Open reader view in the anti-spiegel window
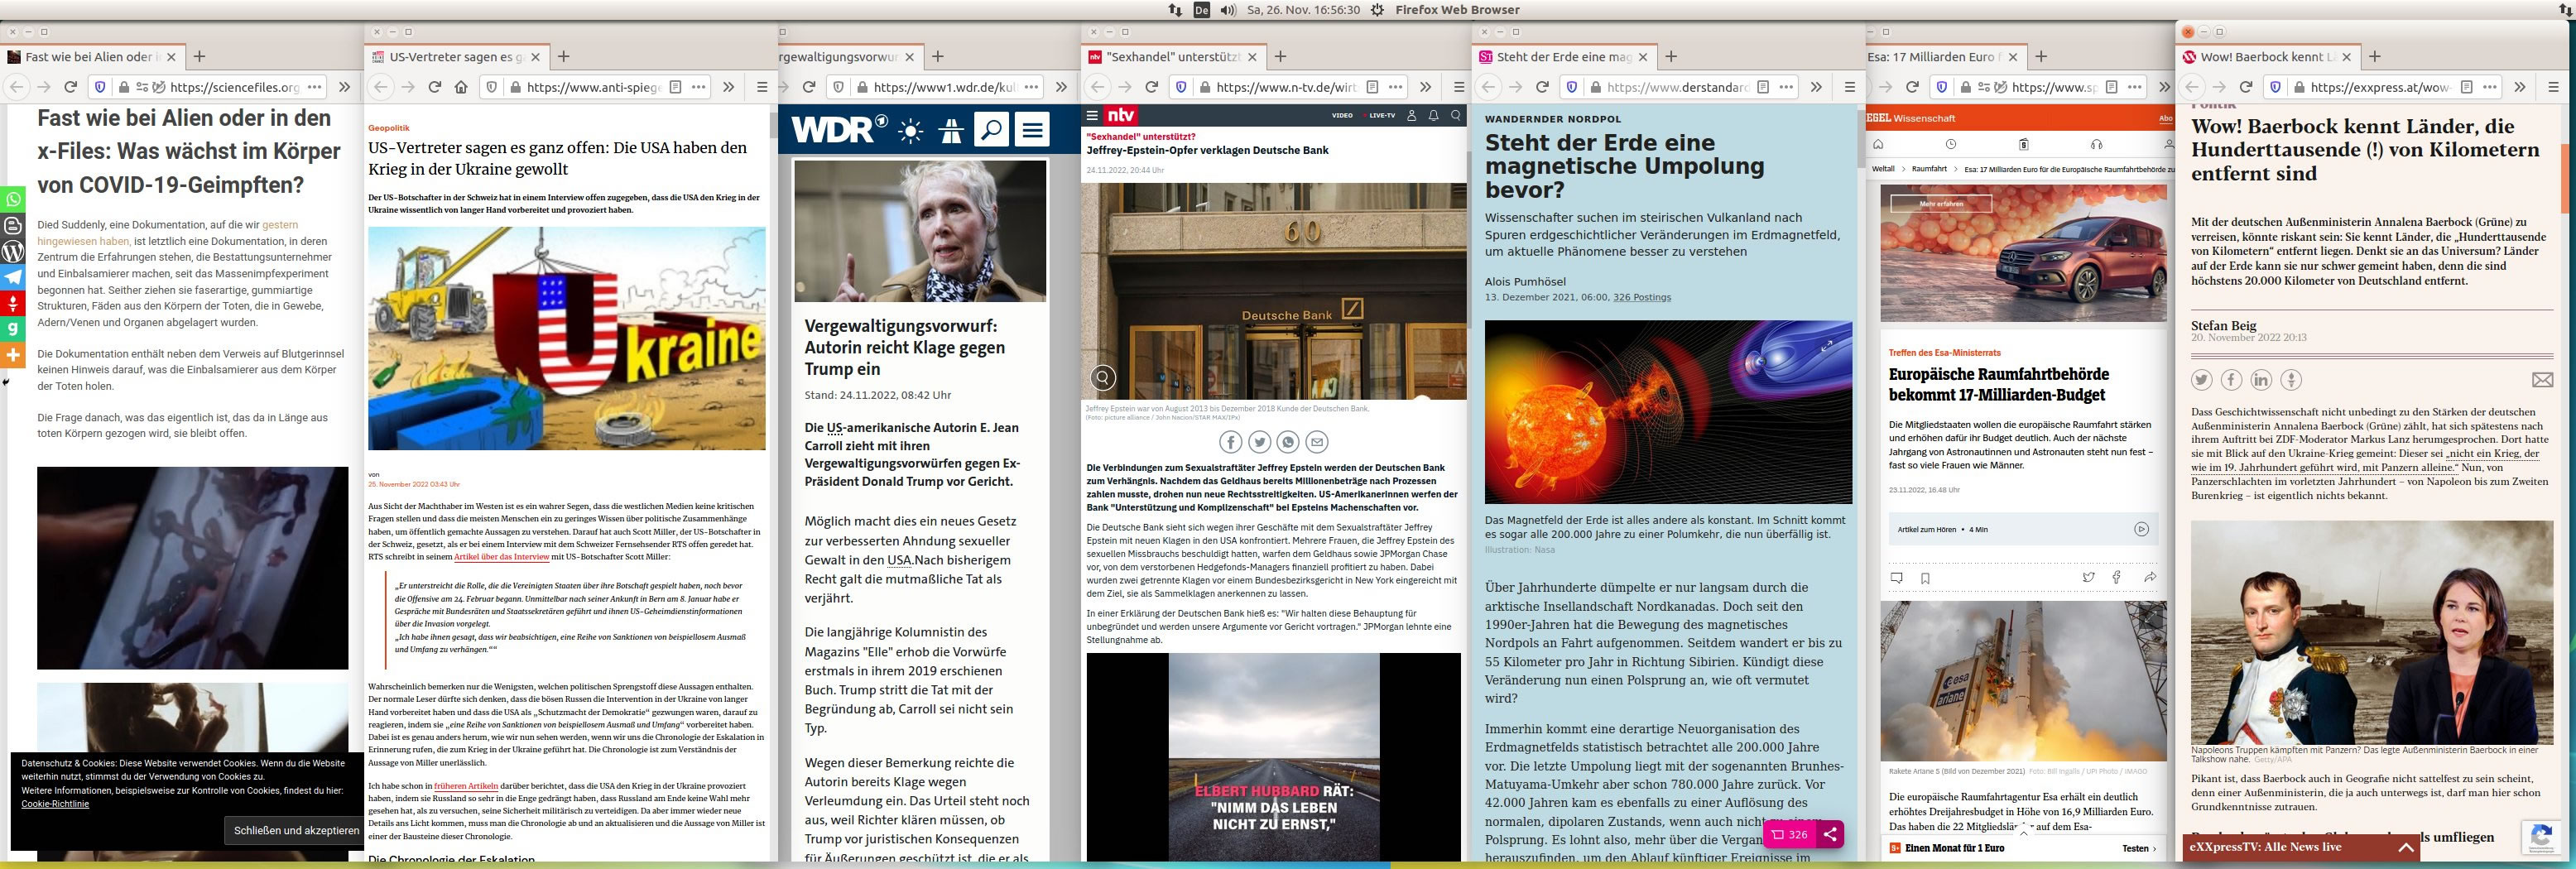This screenshot has width=2576, height=869. point(675,87)
